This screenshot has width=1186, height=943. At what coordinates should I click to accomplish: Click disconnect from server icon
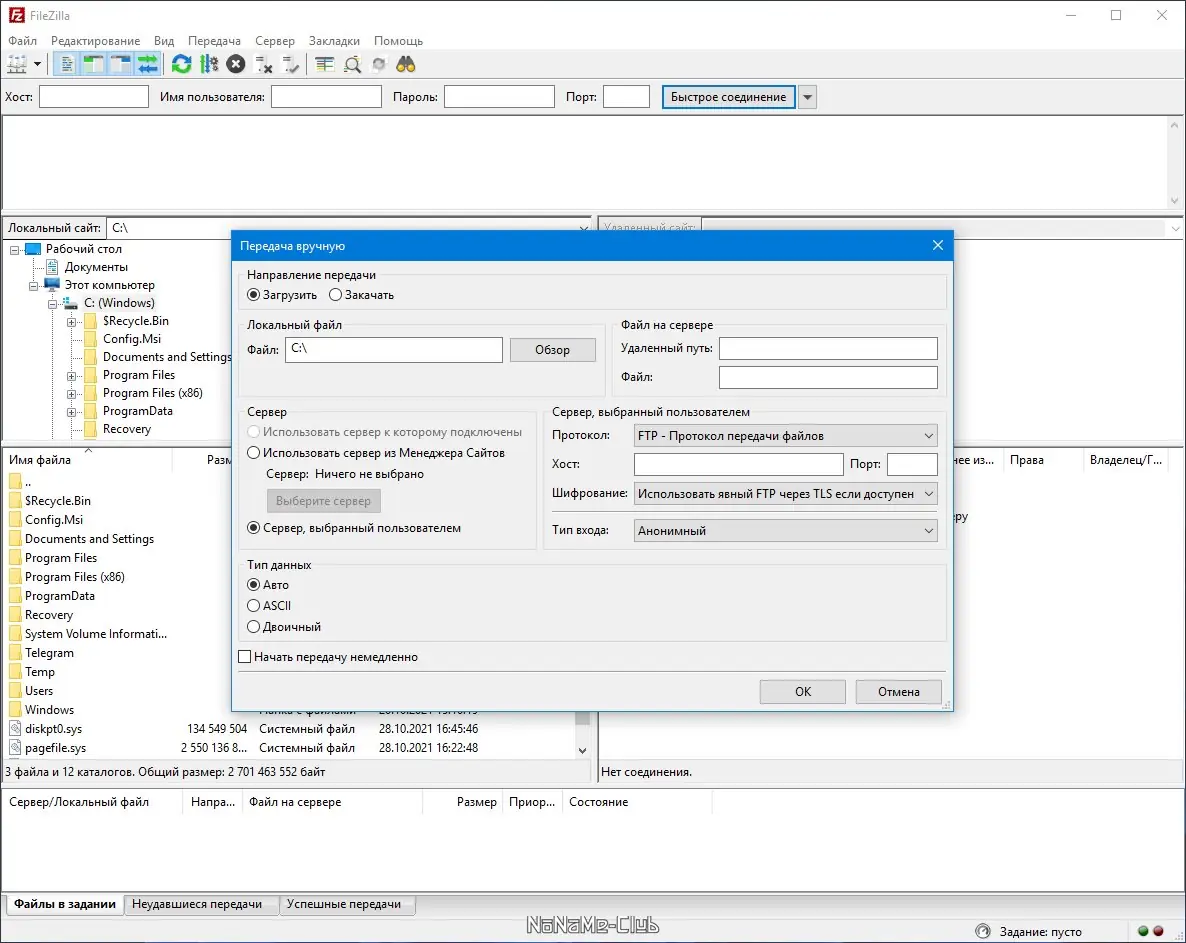263,65
